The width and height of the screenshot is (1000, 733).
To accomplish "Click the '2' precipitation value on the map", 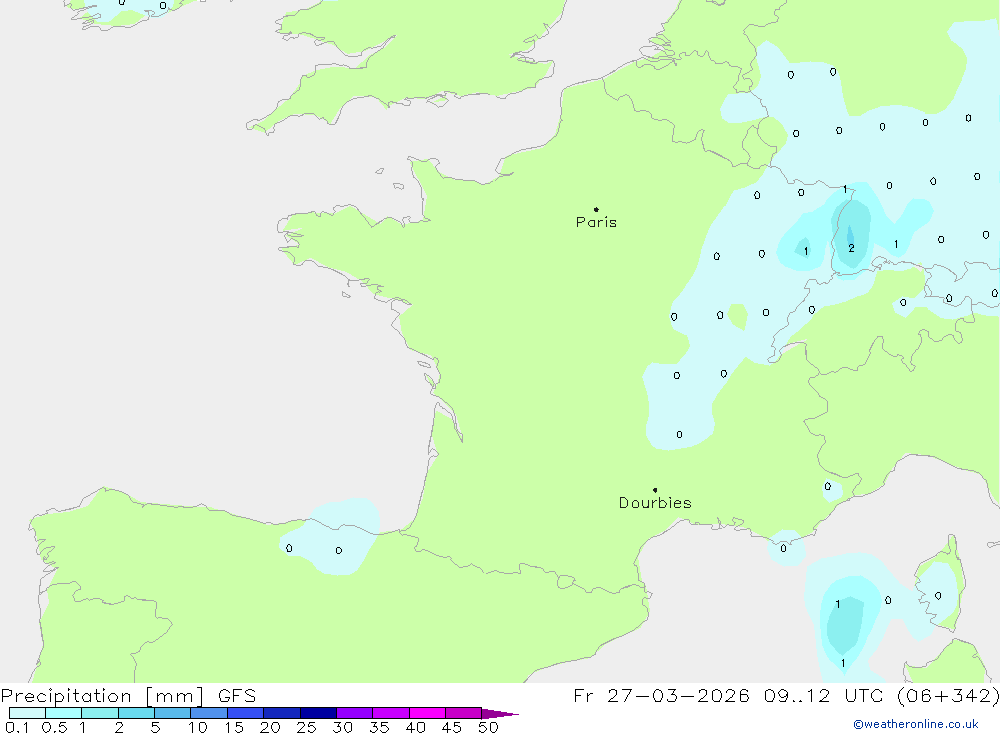I will 851,248.
